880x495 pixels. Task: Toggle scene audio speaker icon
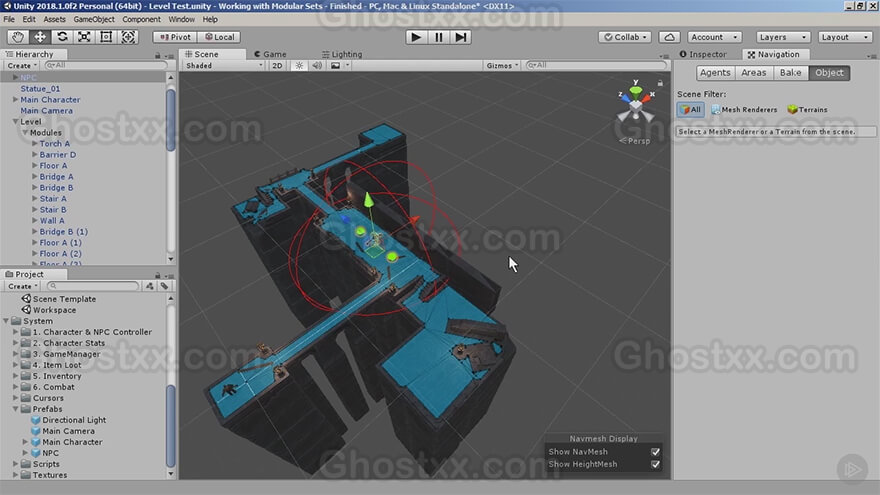317,66
